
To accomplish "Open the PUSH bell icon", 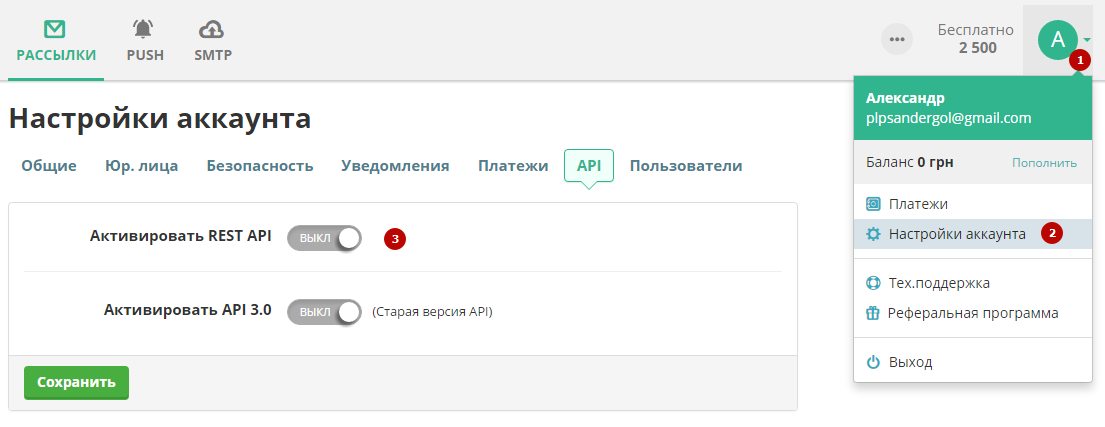I will click(x=145, y=29).
